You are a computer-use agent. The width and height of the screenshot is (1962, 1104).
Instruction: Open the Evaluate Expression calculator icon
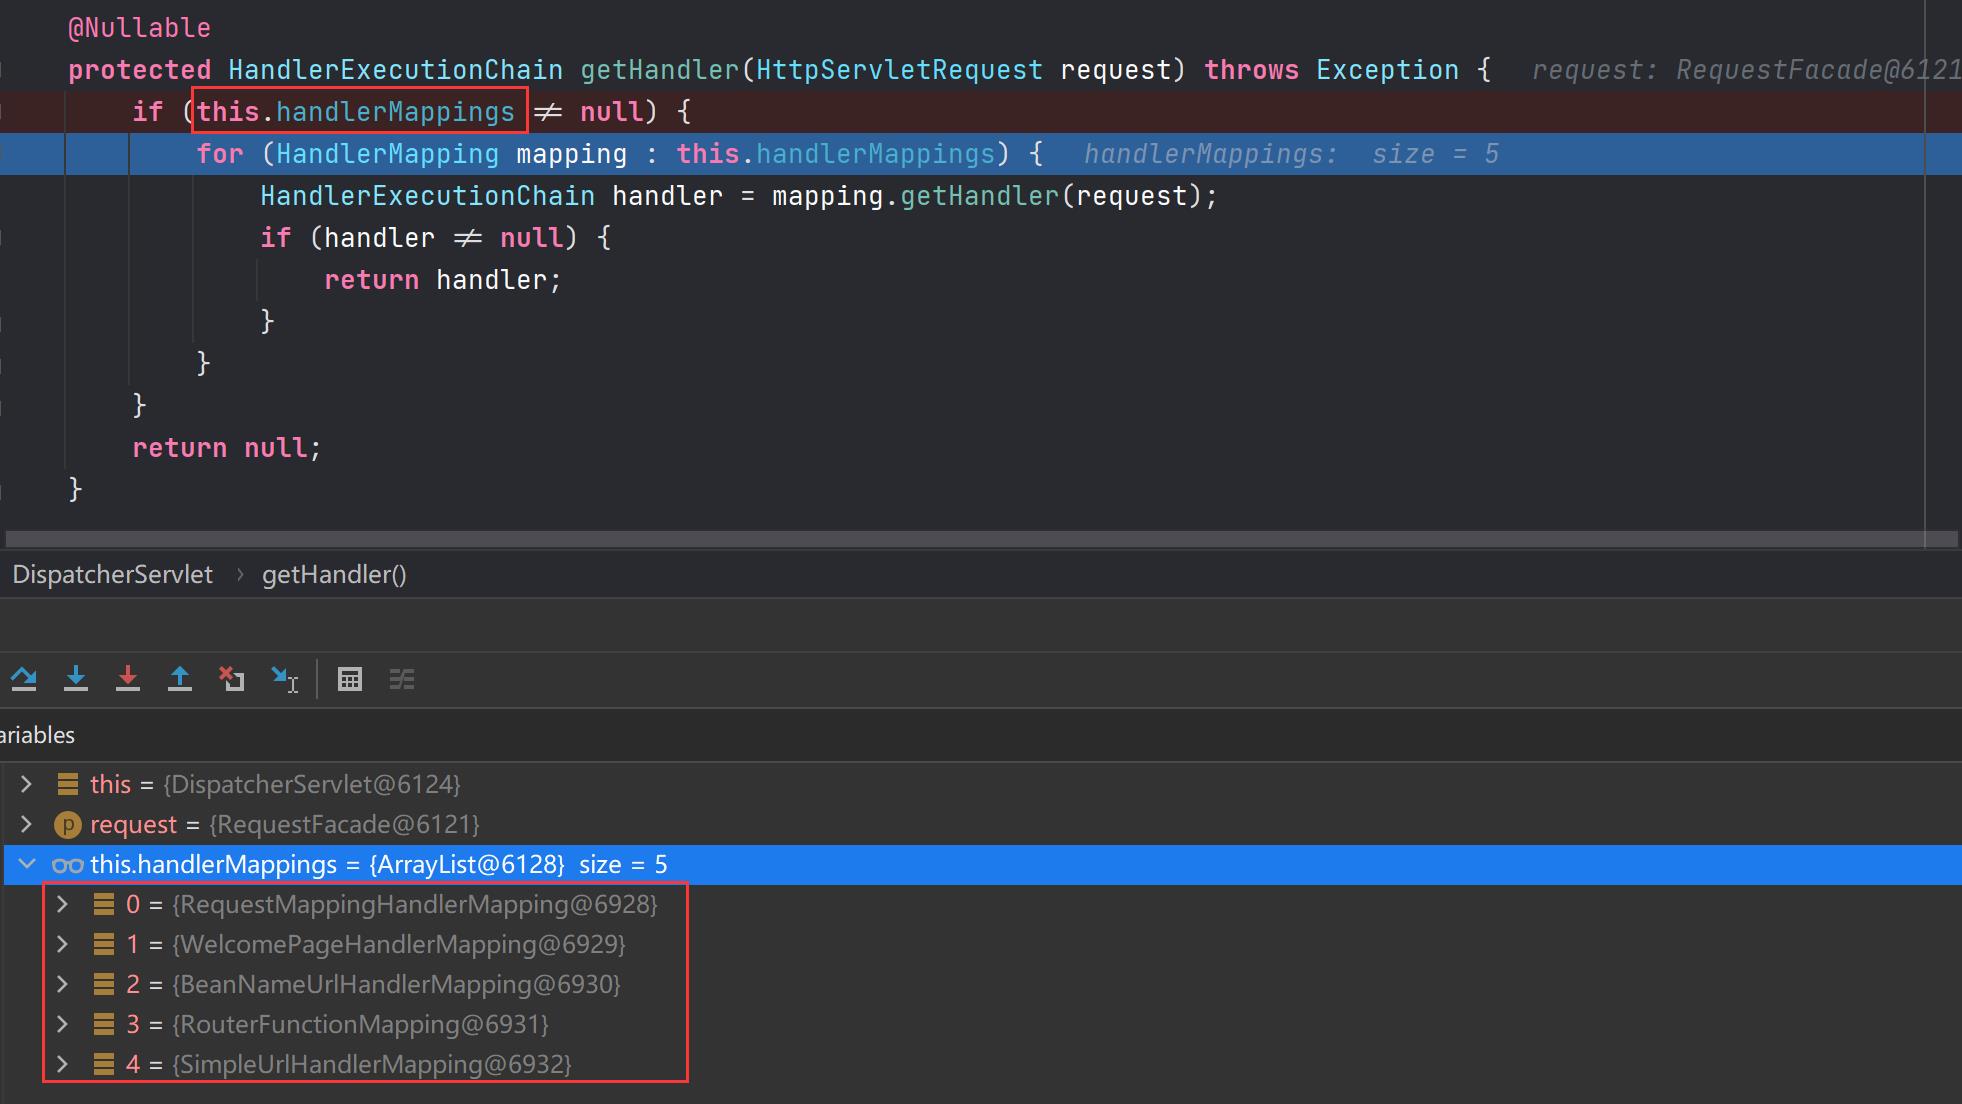click(350, 680)
